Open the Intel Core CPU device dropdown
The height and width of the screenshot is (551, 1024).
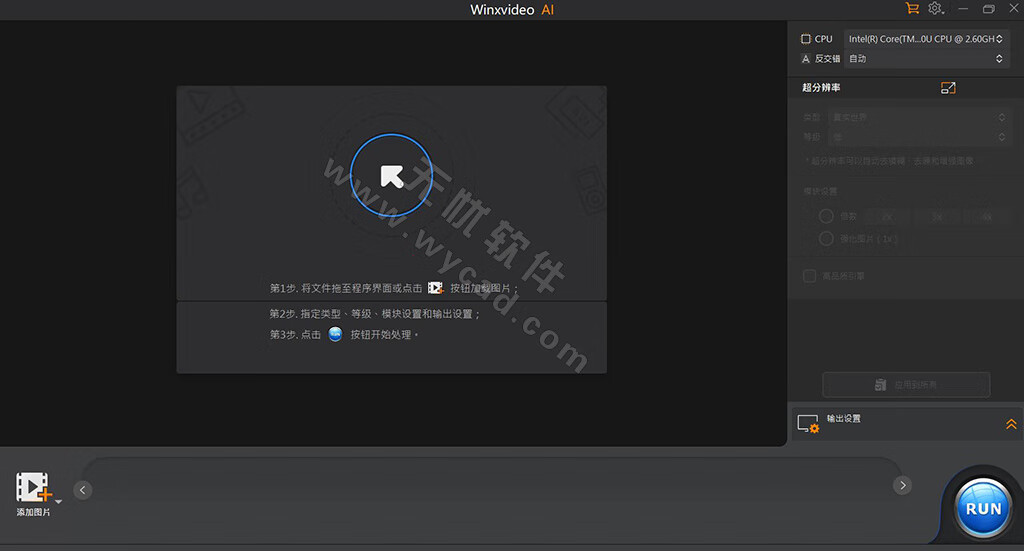pos(925,39)
